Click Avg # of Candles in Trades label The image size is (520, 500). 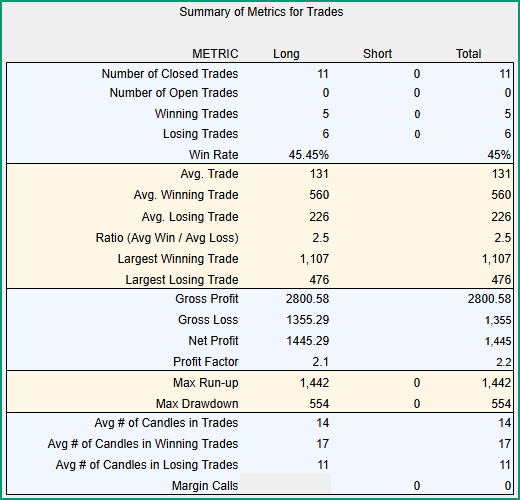(166, 423)
